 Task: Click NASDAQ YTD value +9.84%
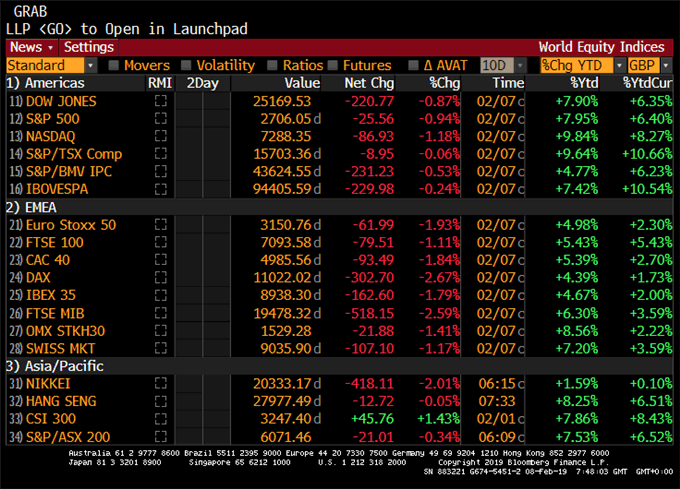click(x=577, y=136)
